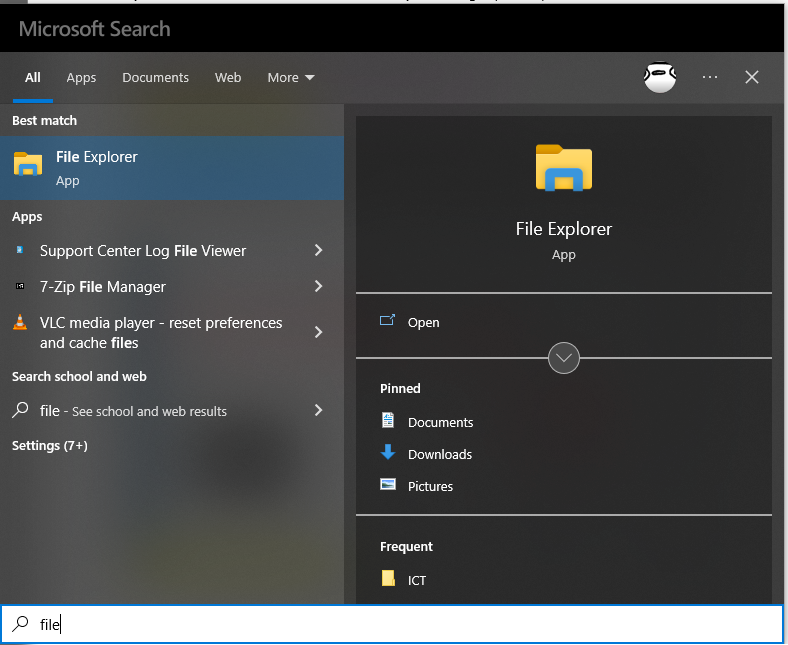Screen dimensions: 788x645
Task: Select 'VLC media player - reset preferences' result
Action: (161, 332)
